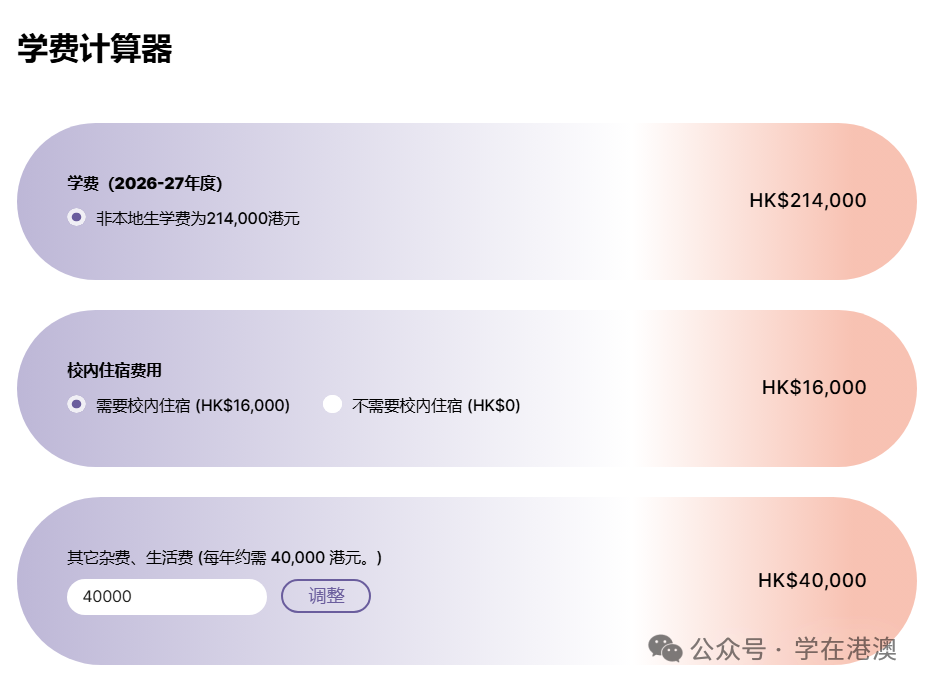The width and height of the screenshot is (926, 686).
Task: Click the 其它杂费、生活费 label text
Action: click(x=130, y=557)
